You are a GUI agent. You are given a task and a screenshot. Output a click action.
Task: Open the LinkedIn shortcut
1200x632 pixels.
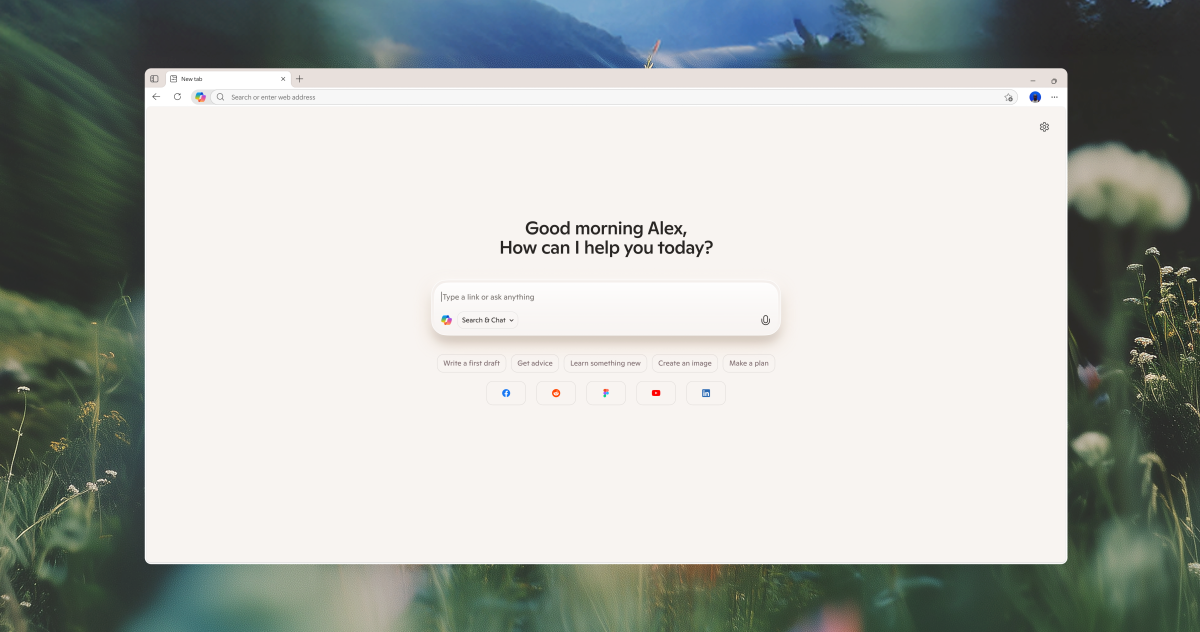point(706,393)
